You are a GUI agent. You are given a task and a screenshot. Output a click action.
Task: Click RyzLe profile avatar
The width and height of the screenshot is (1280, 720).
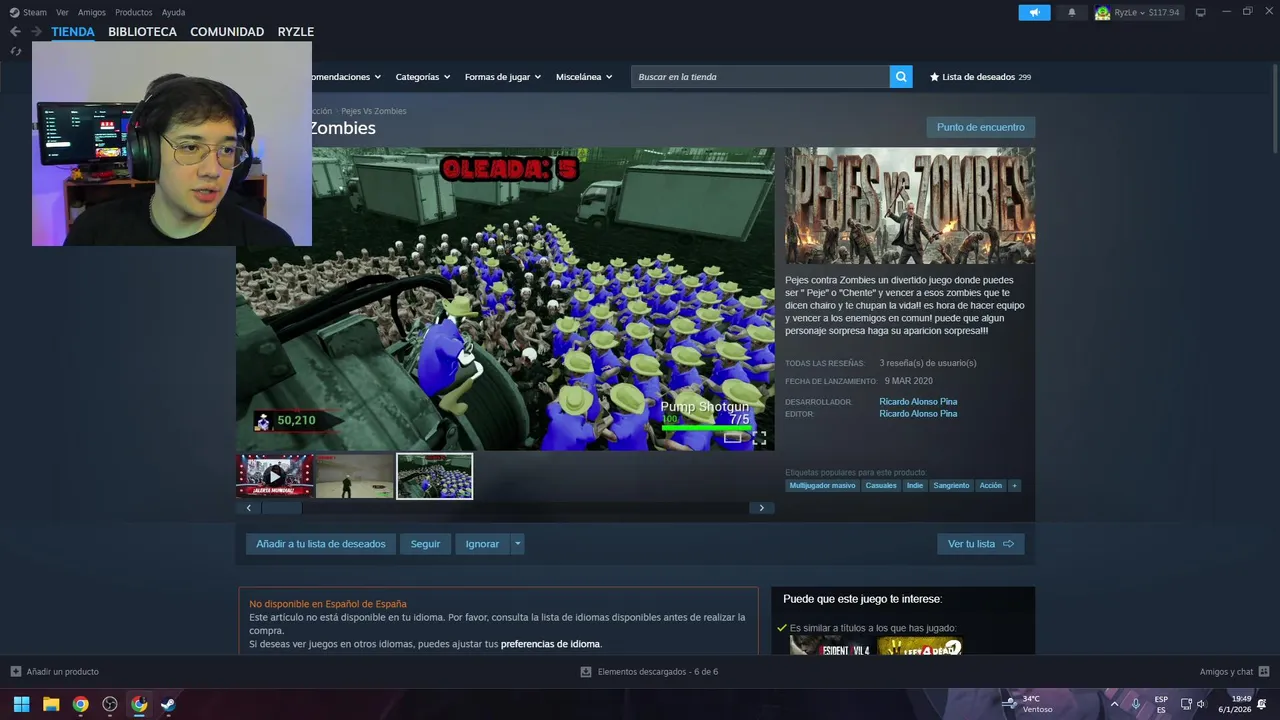click(x=1102, y=12)
